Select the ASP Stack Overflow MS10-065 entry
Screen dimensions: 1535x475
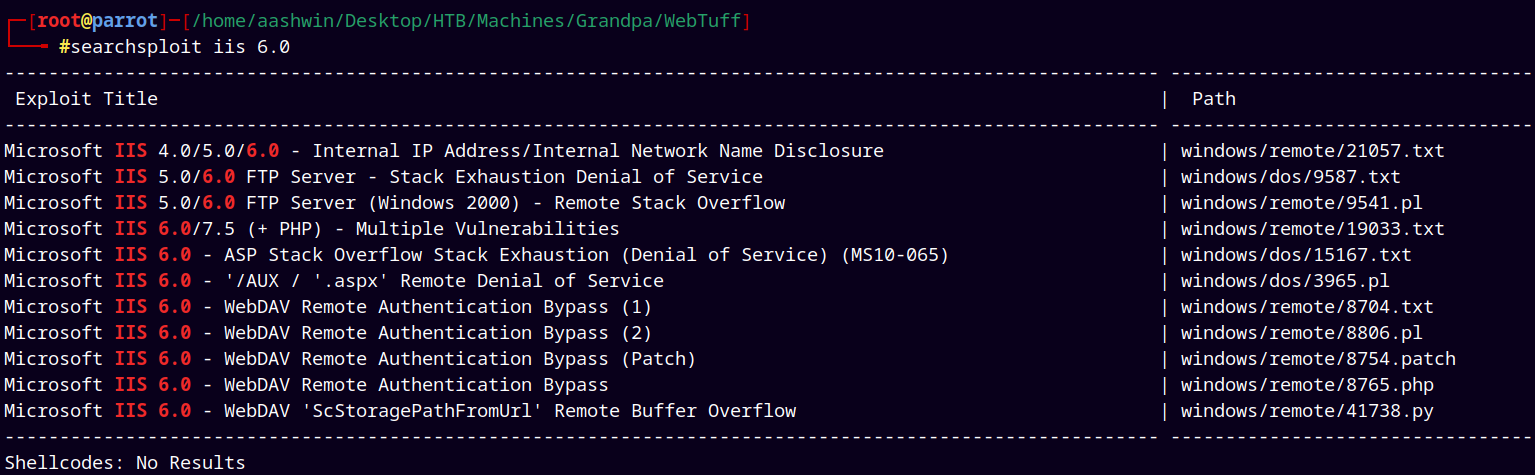click(x=477, y=255)
